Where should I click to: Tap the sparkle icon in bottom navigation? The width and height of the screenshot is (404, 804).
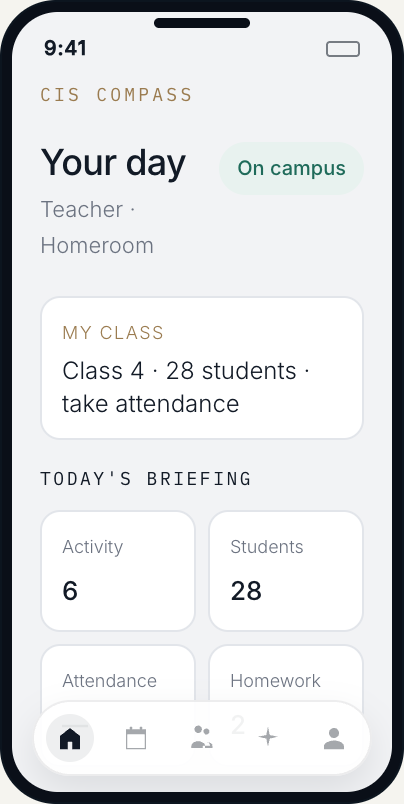(x=268, y=738)
